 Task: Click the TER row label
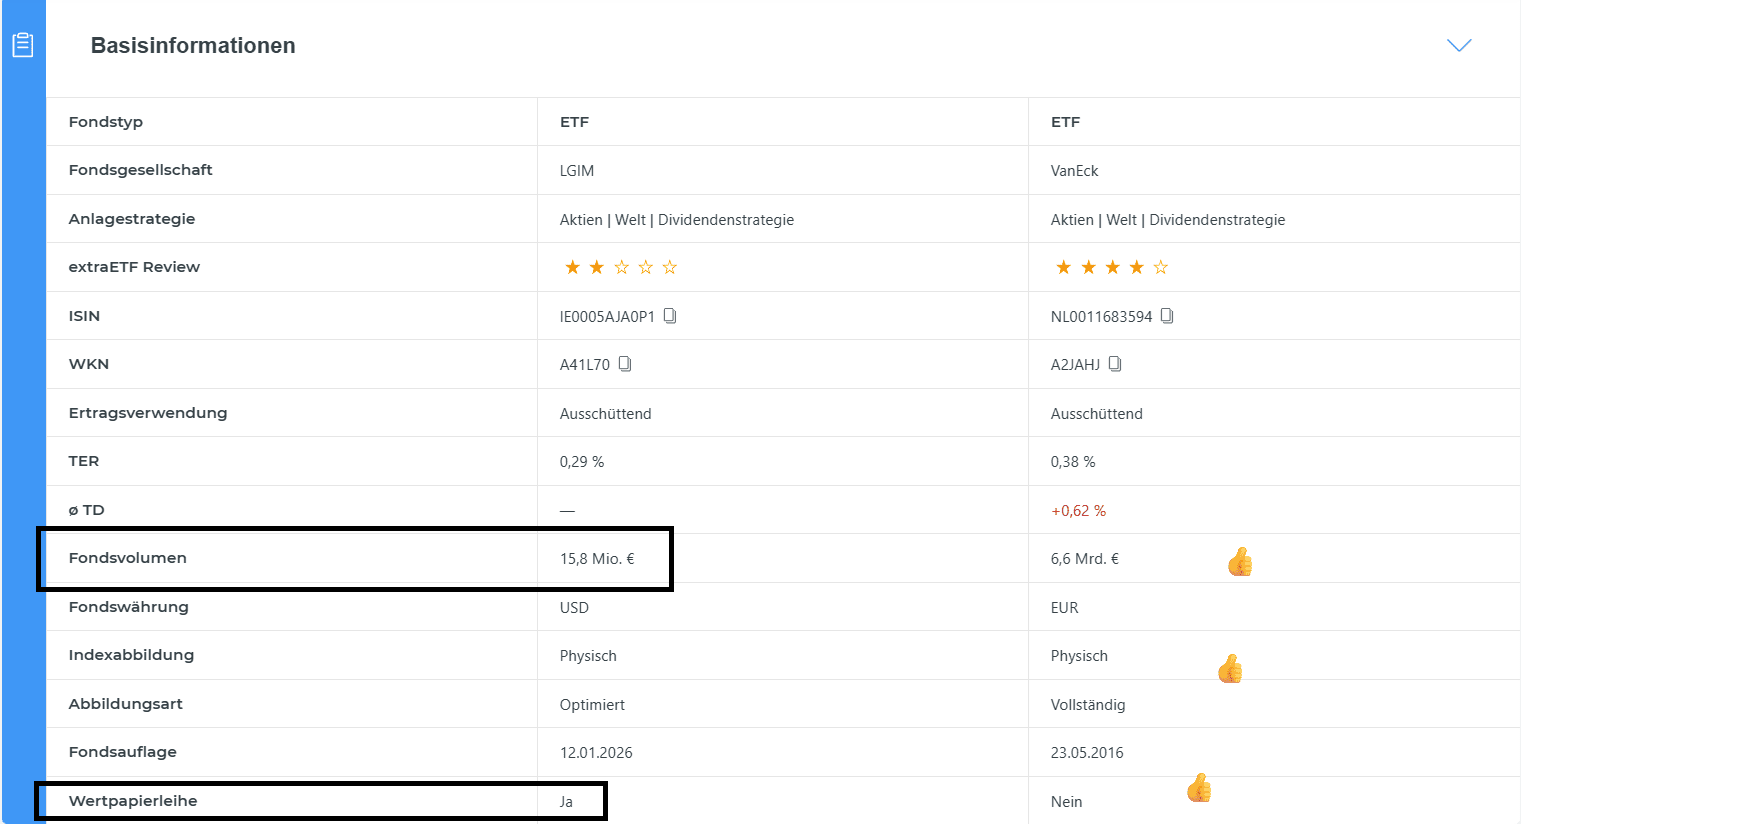pos(84,461)
